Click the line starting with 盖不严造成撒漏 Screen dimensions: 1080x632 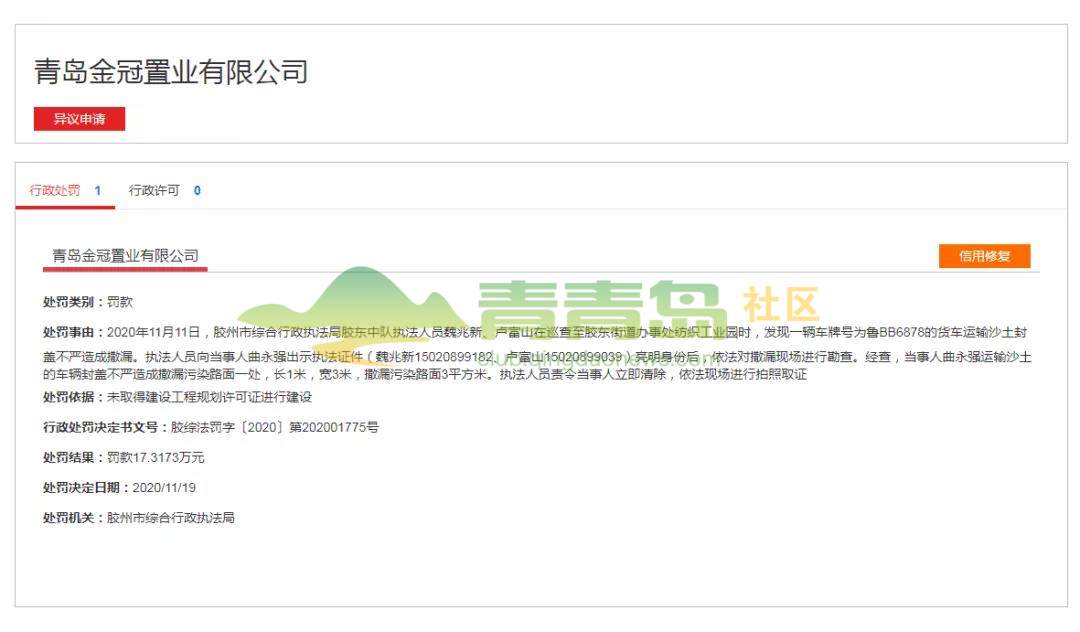pyautogui.click(x=537, y=357)
